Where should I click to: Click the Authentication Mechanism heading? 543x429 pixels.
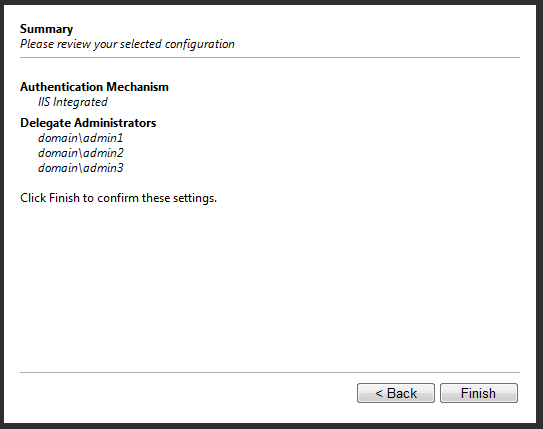tap(94, 87)
